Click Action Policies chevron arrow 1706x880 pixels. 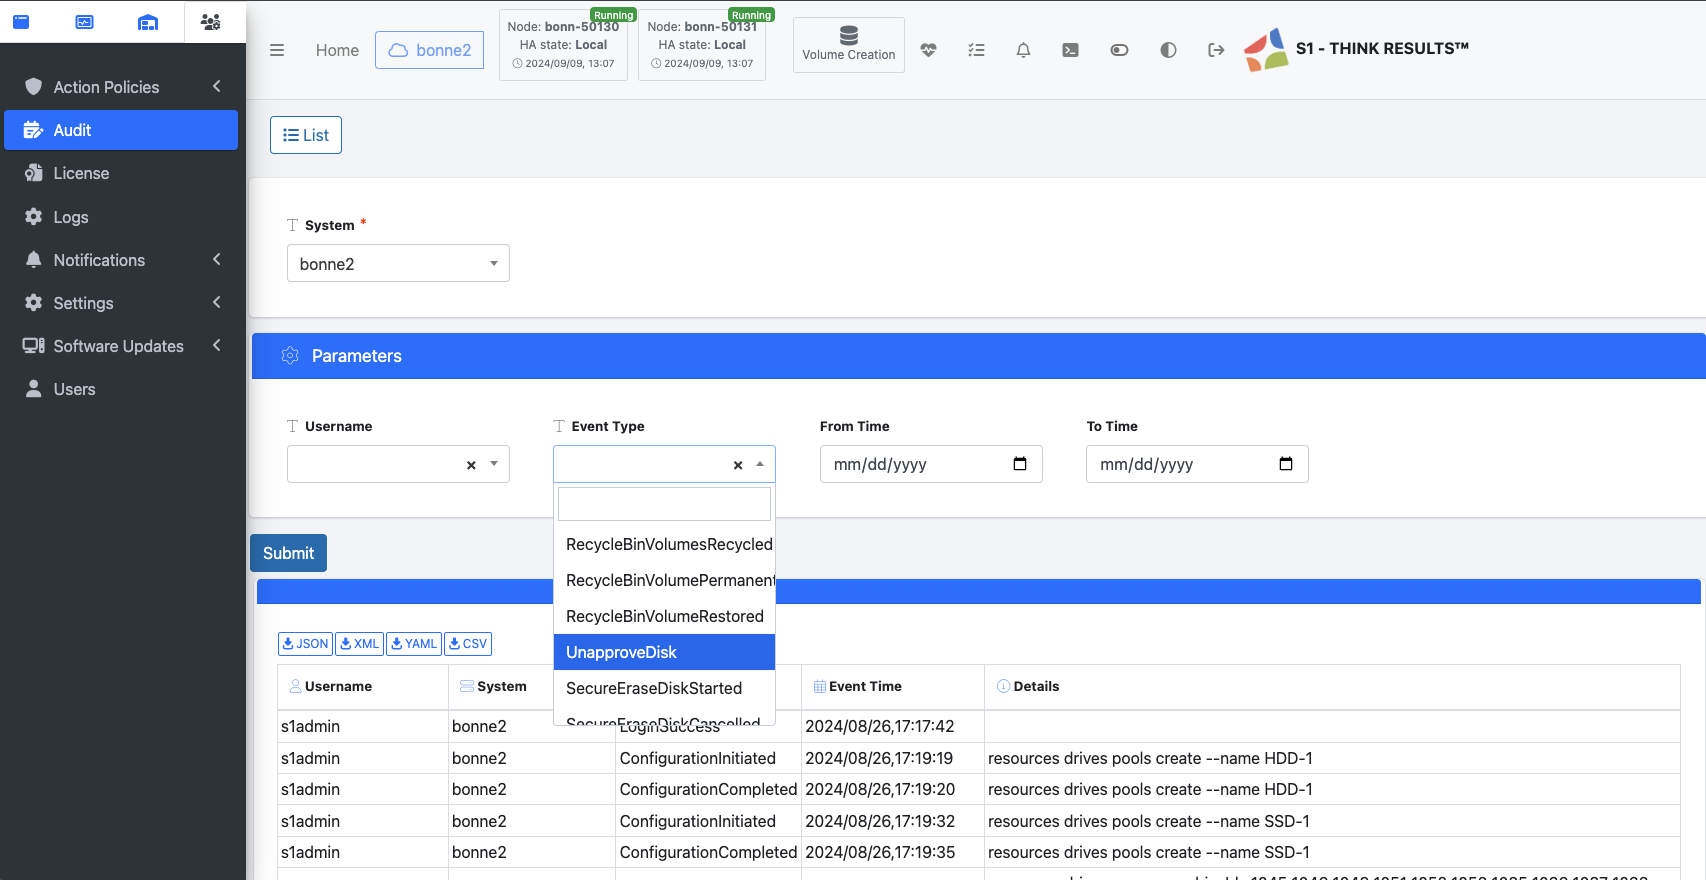pos(217,87)
